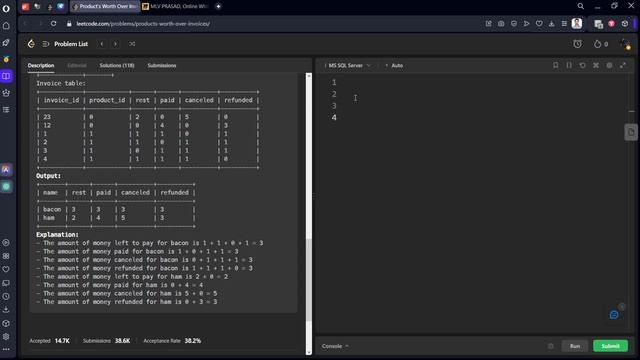Open toolbar send/flow arrow icon
This screenshot has height=360, width=640.
click(527, 24)
